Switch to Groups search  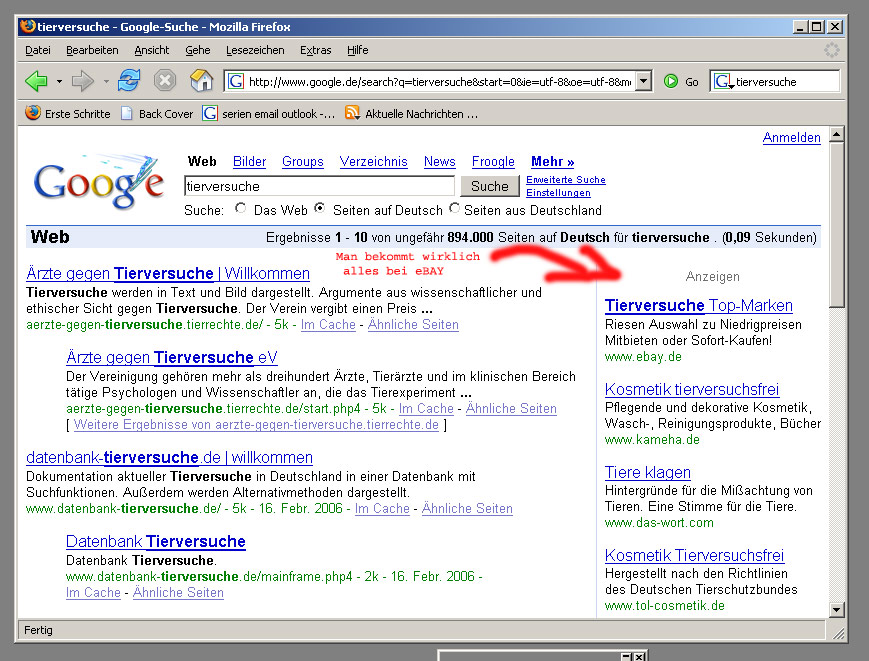tap(303, 161)
